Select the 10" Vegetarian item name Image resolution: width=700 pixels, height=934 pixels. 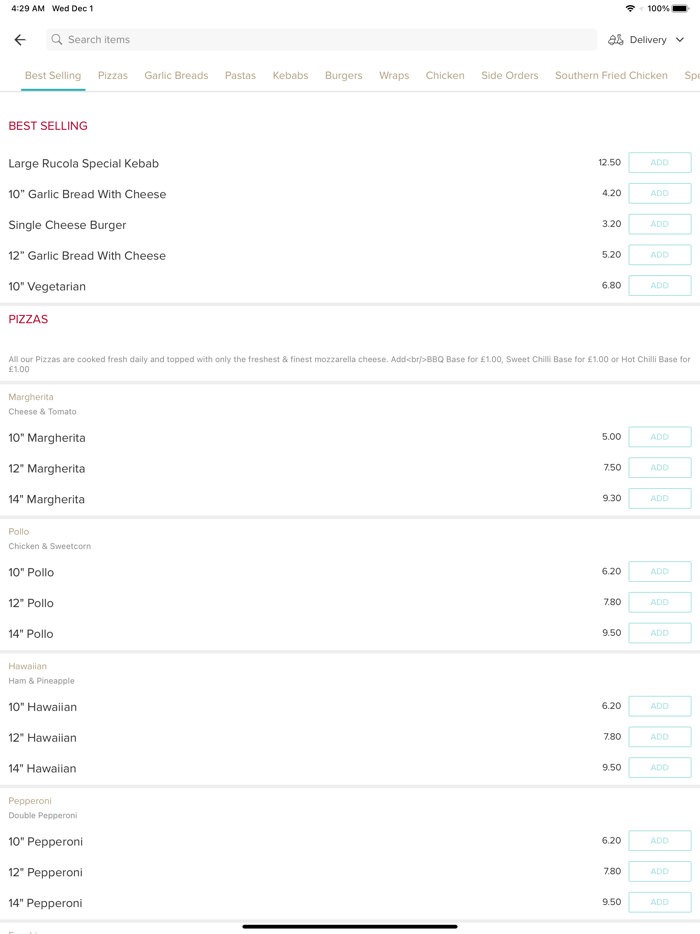pos(47,287)
